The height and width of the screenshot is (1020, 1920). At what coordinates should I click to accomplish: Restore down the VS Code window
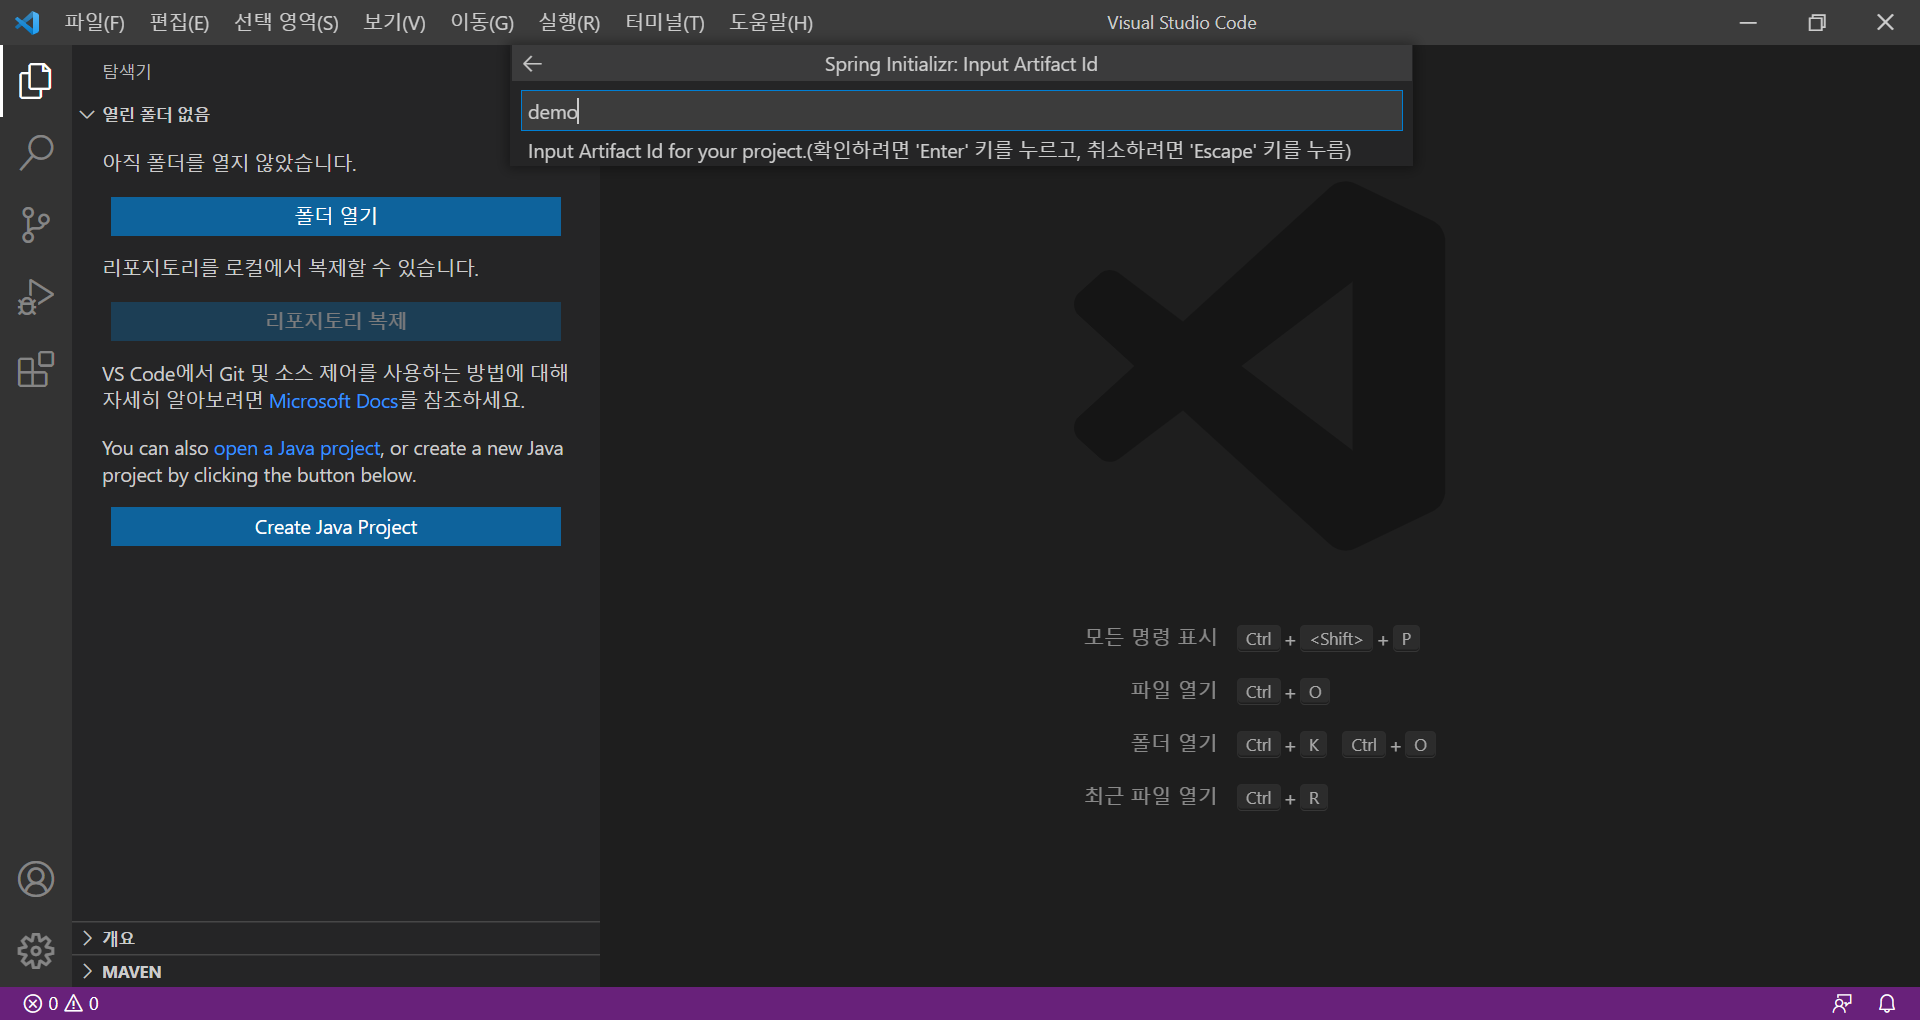click(1817, 22)
